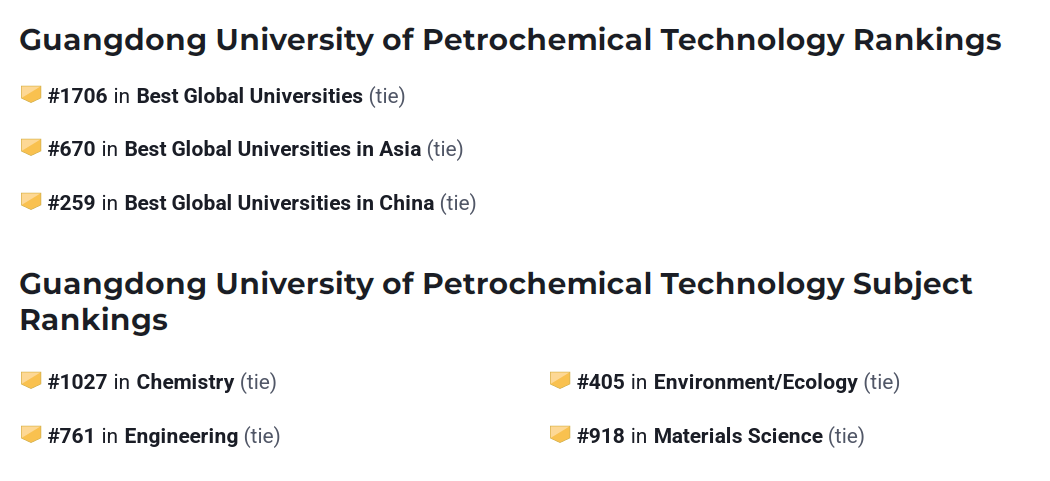The height and width of the screenshot is (481, 1050).
Task: Click the (tie) label after Materials Science
Action: (846, 436)
